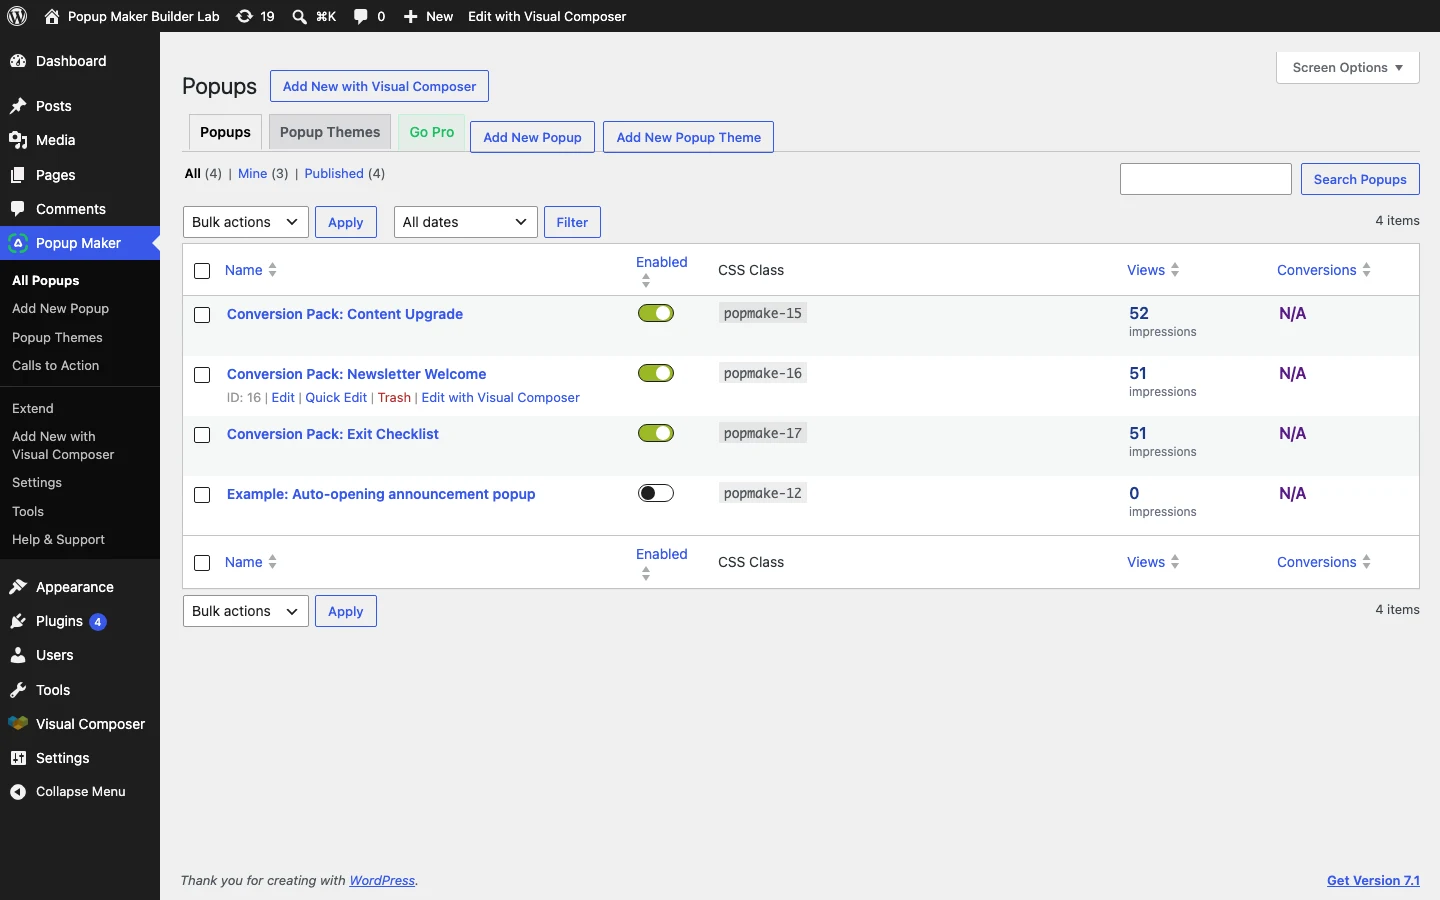Click Get Version 7.1 link
This screenshot has height=900, width=1440.
[x=1373, y=881]
